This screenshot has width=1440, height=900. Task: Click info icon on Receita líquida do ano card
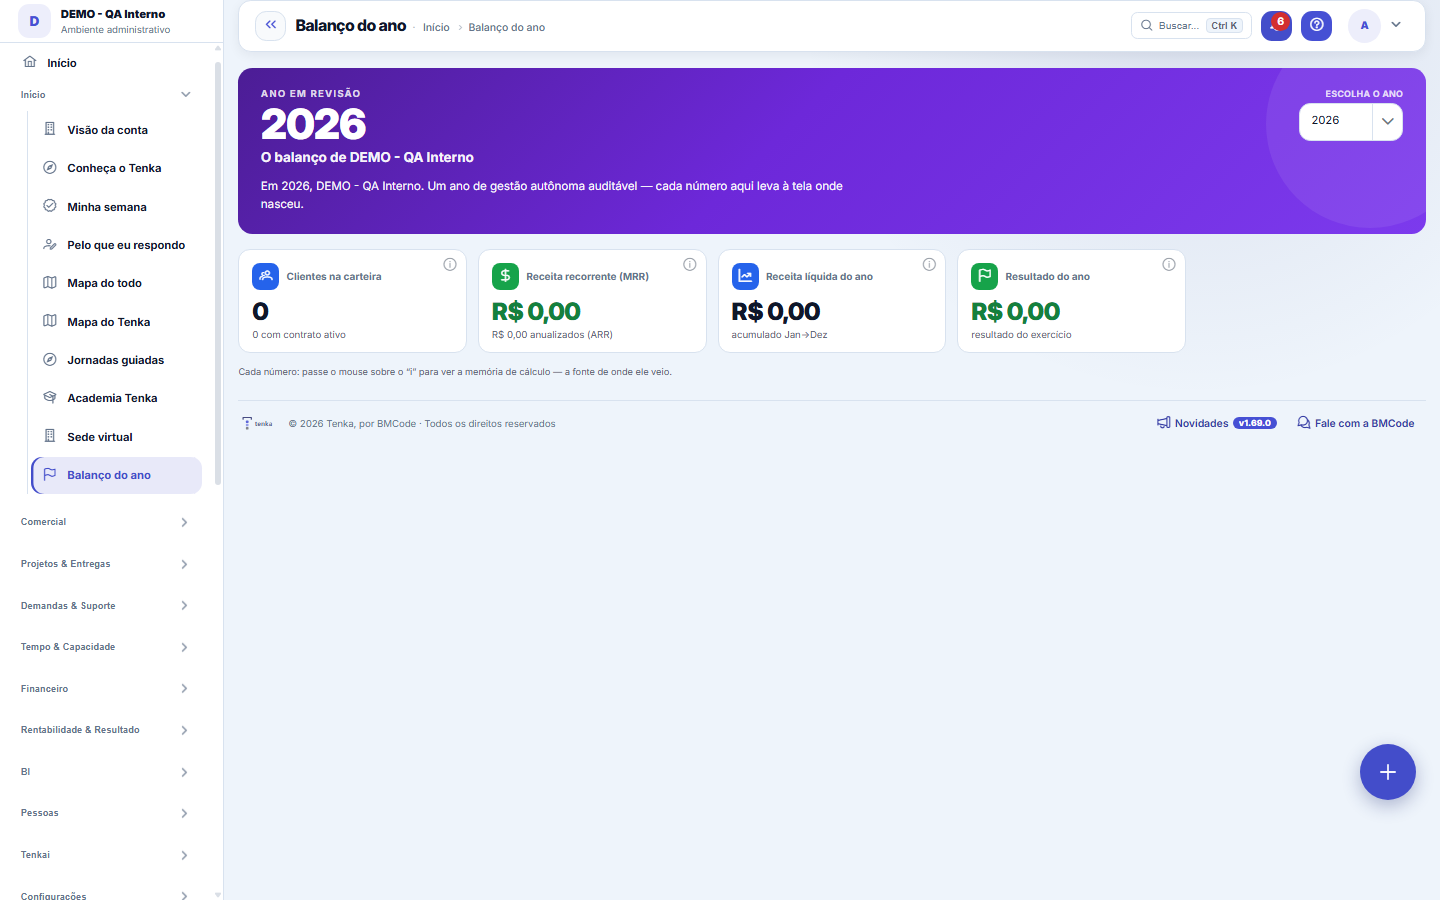pyautogui.click(x=929, y=264)
